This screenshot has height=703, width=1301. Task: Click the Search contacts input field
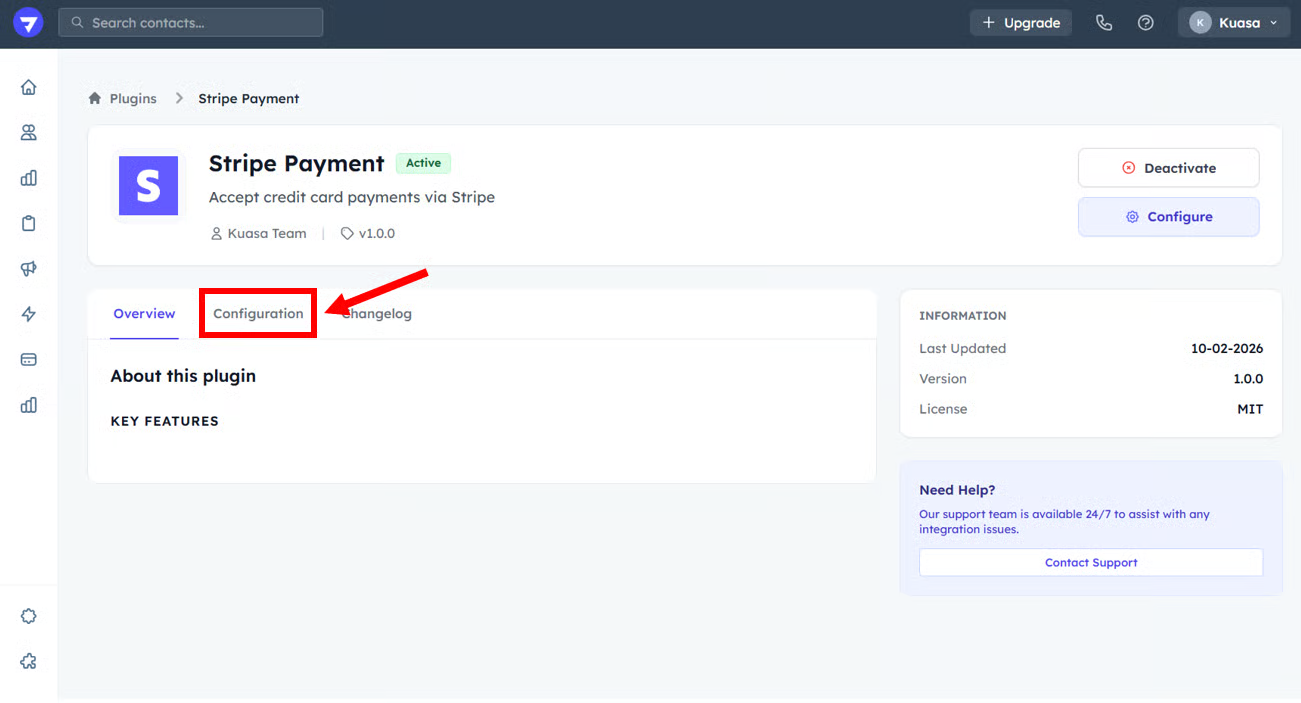click(x=191, y=23)
